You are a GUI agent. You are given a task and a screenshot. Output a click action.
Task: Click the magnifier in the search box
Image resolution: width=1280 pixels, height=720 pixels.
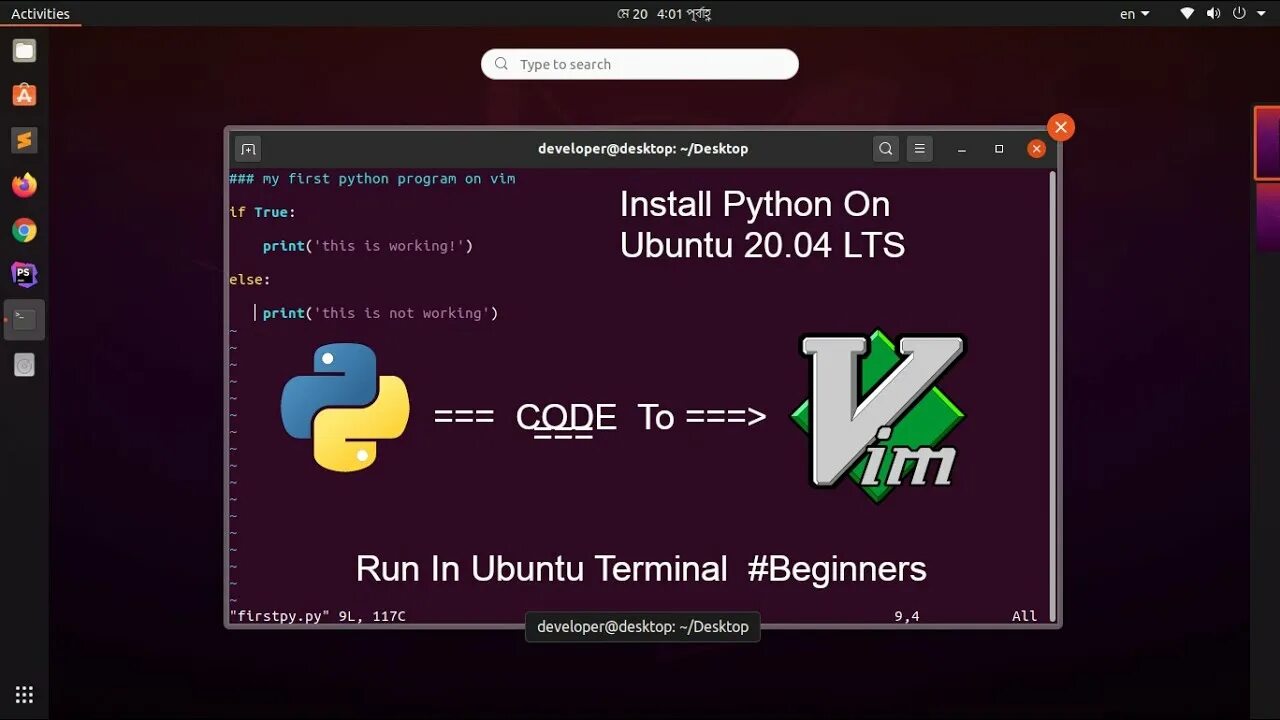pos(502,64)
